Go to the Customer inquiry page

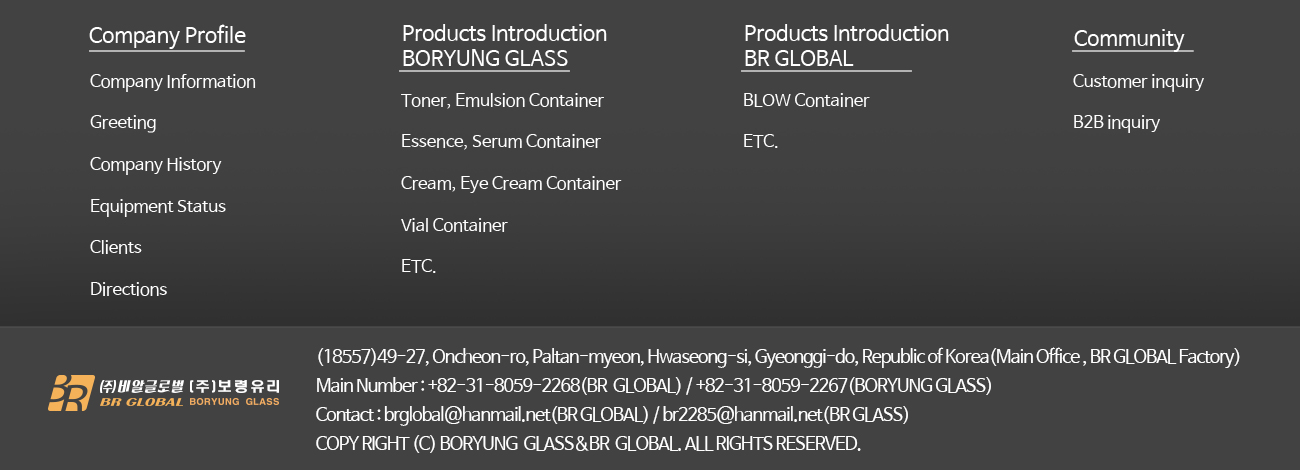[1138, 81]
